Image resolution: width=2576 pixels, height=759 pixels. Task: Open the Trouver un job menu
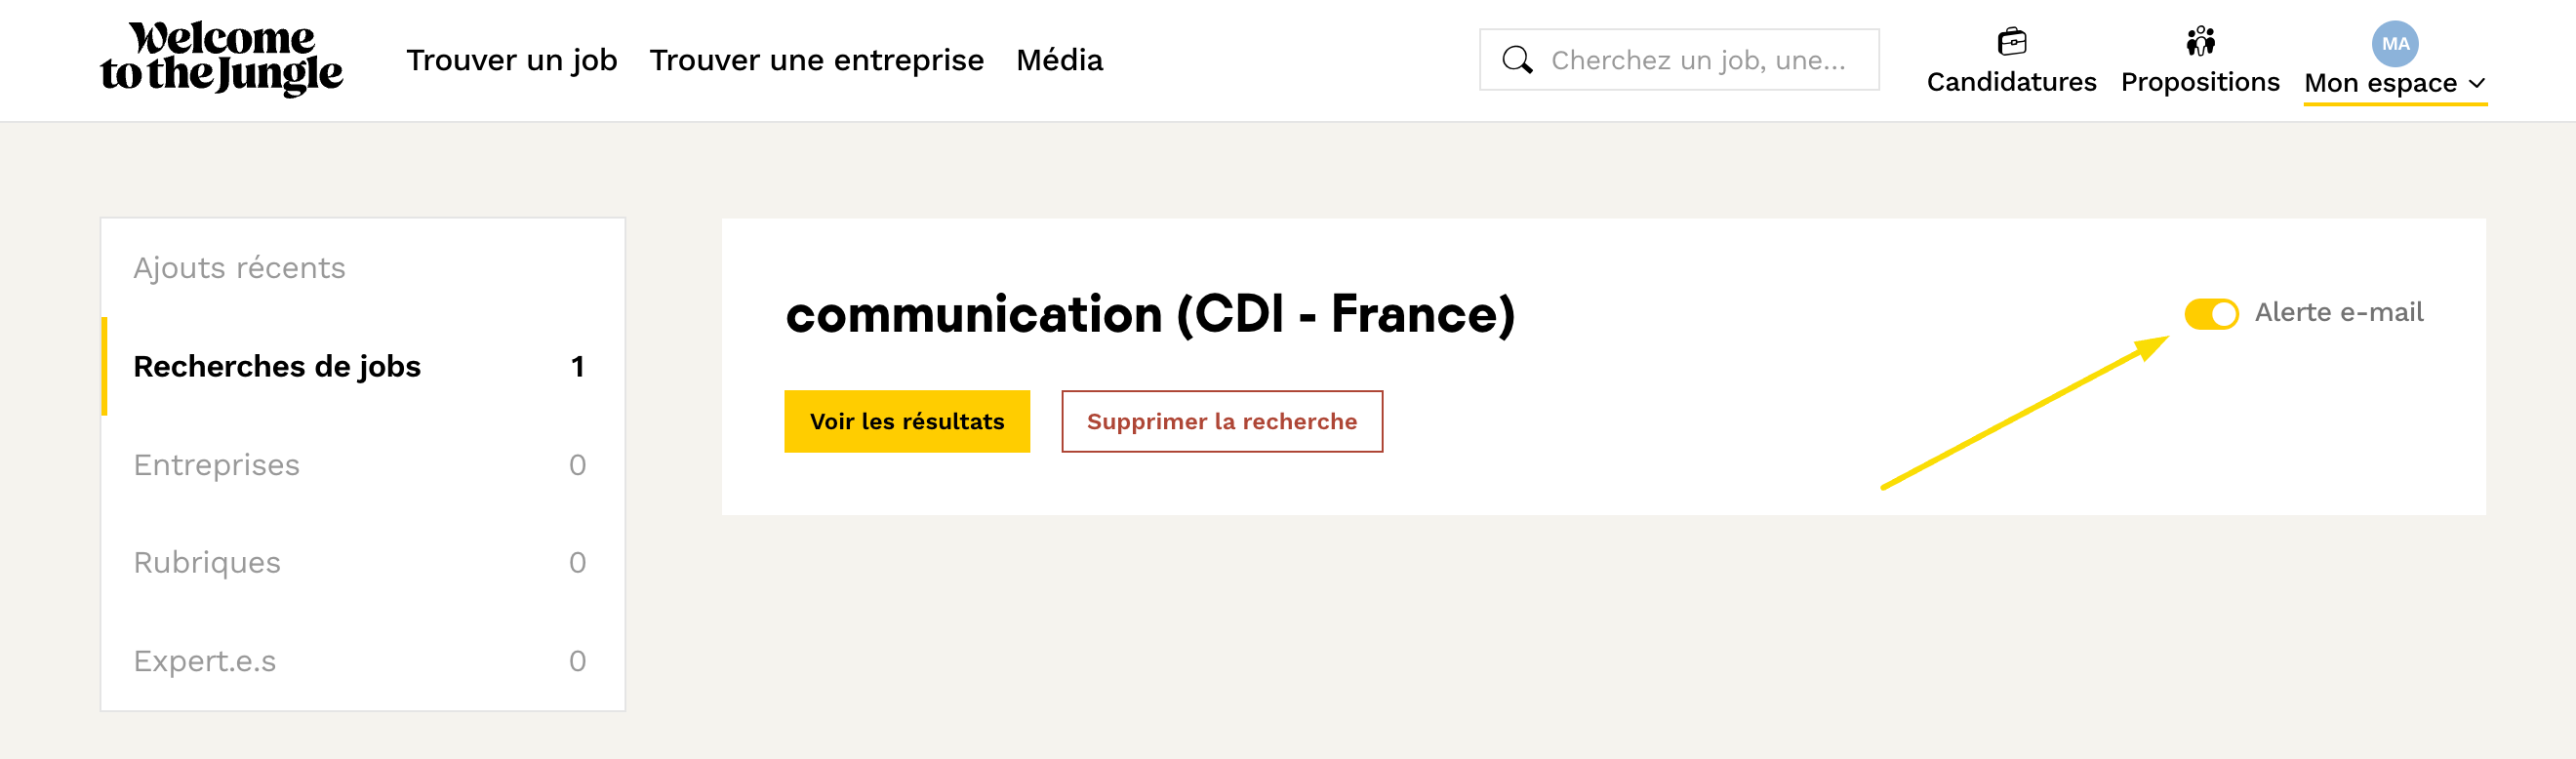[511, 60]
